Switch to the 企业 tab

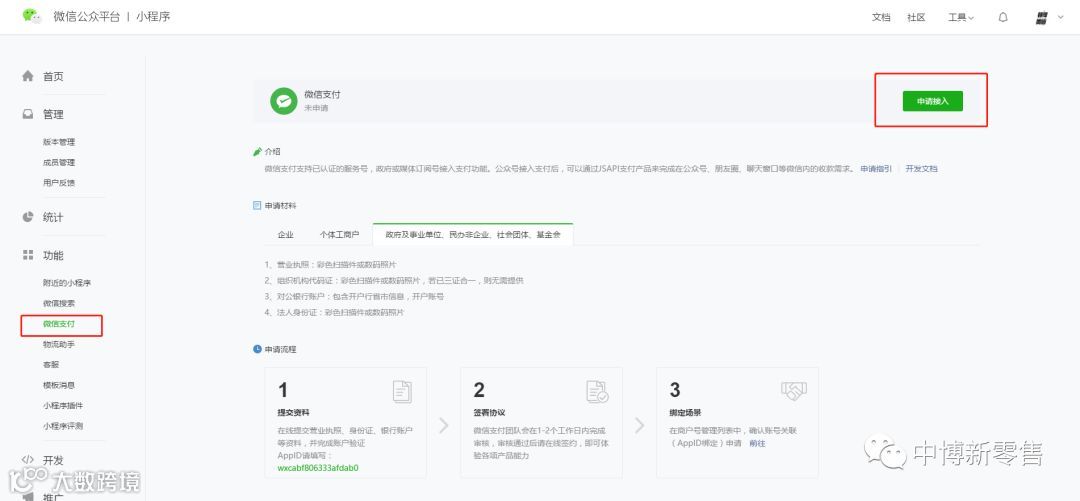[286, 235]
